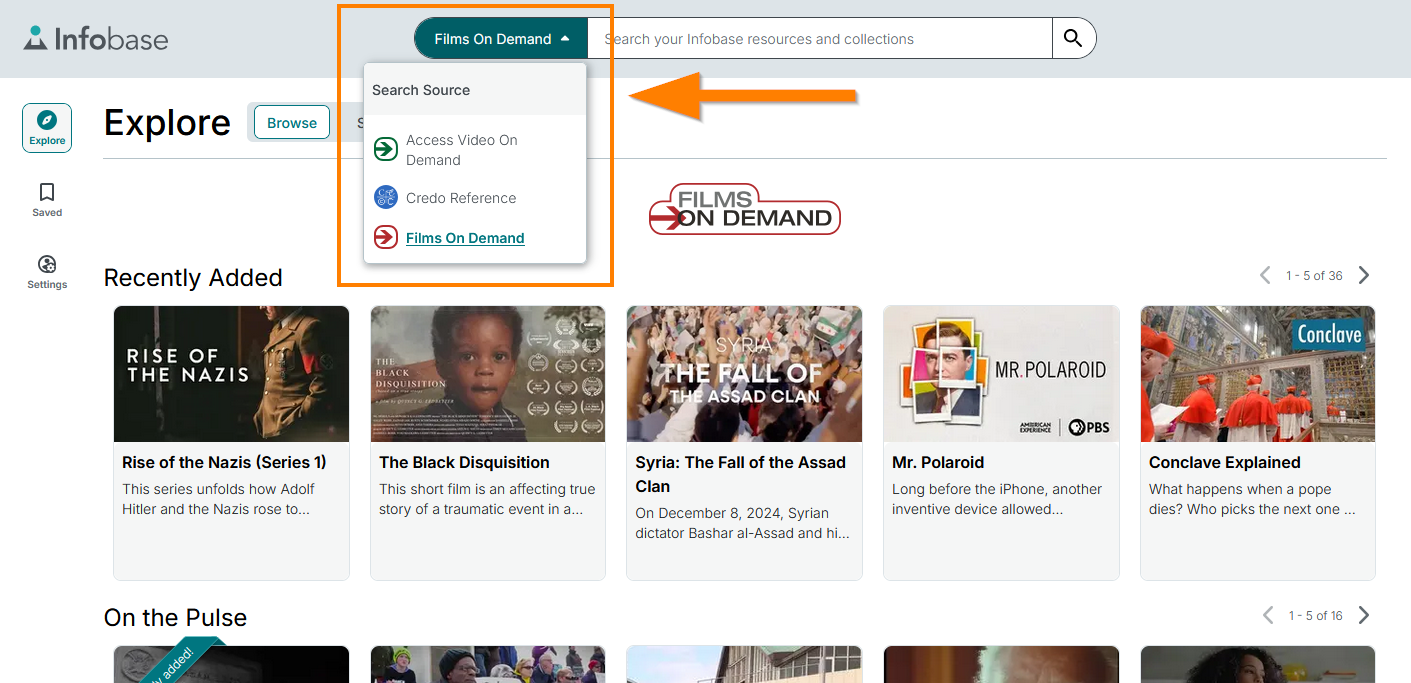This screenshot has width=1411, height=683.
Task: Click the Infobase logo
Action: pos(96,39)
